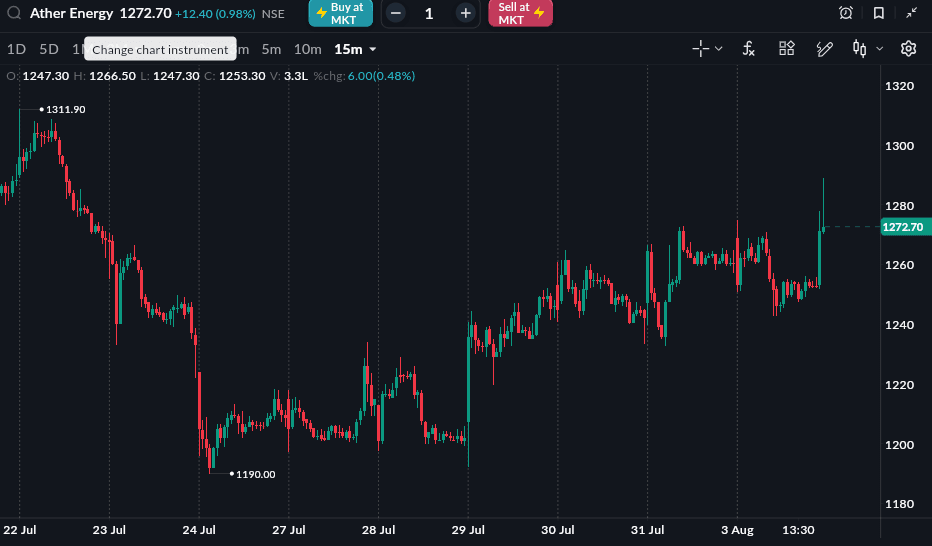Click the 24 Jul date label
The height and width of the screenshot is (546, 932).
tap(199, 530)
